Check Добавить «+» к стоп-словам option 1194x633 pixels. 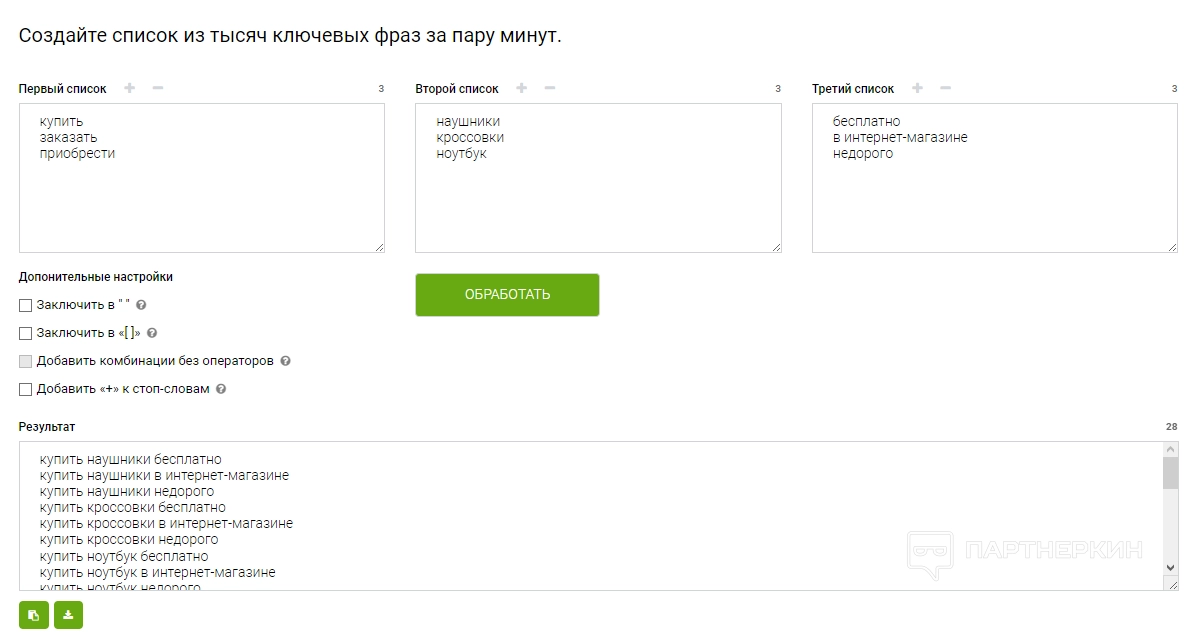point(26,389)
